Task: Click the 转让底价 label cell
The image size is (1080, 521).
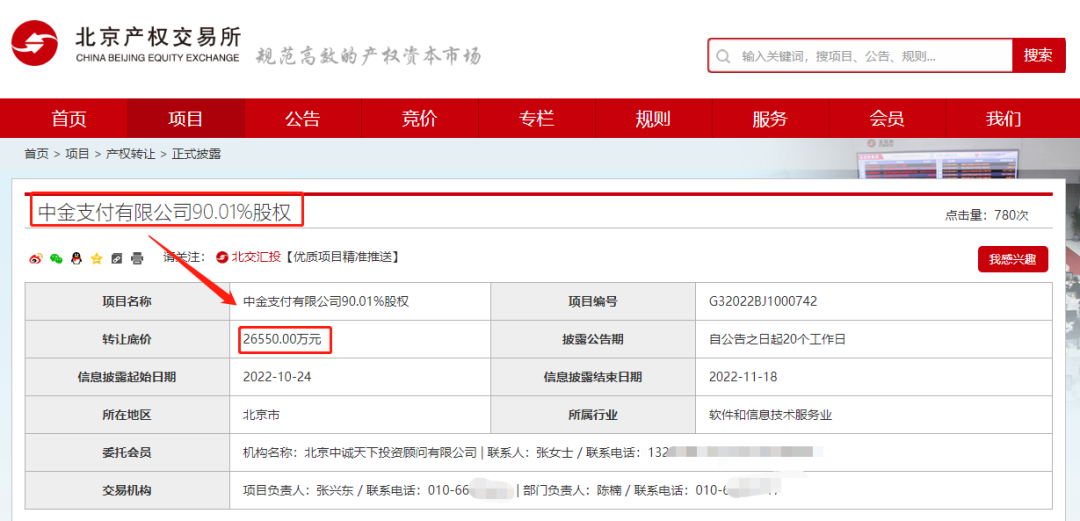Action: [x=127, y=339]
